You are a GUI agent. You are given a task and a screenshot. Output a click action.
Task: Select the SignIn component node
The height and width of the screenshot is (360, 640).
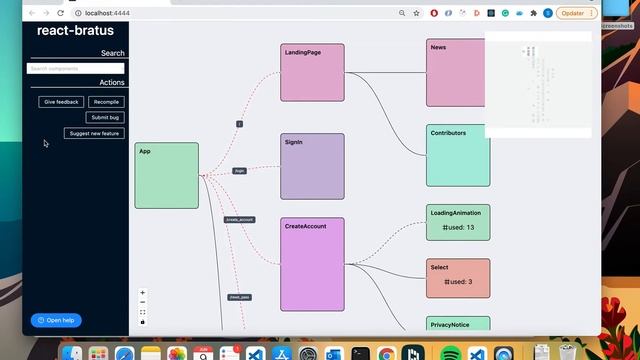(x=312, y=167)
